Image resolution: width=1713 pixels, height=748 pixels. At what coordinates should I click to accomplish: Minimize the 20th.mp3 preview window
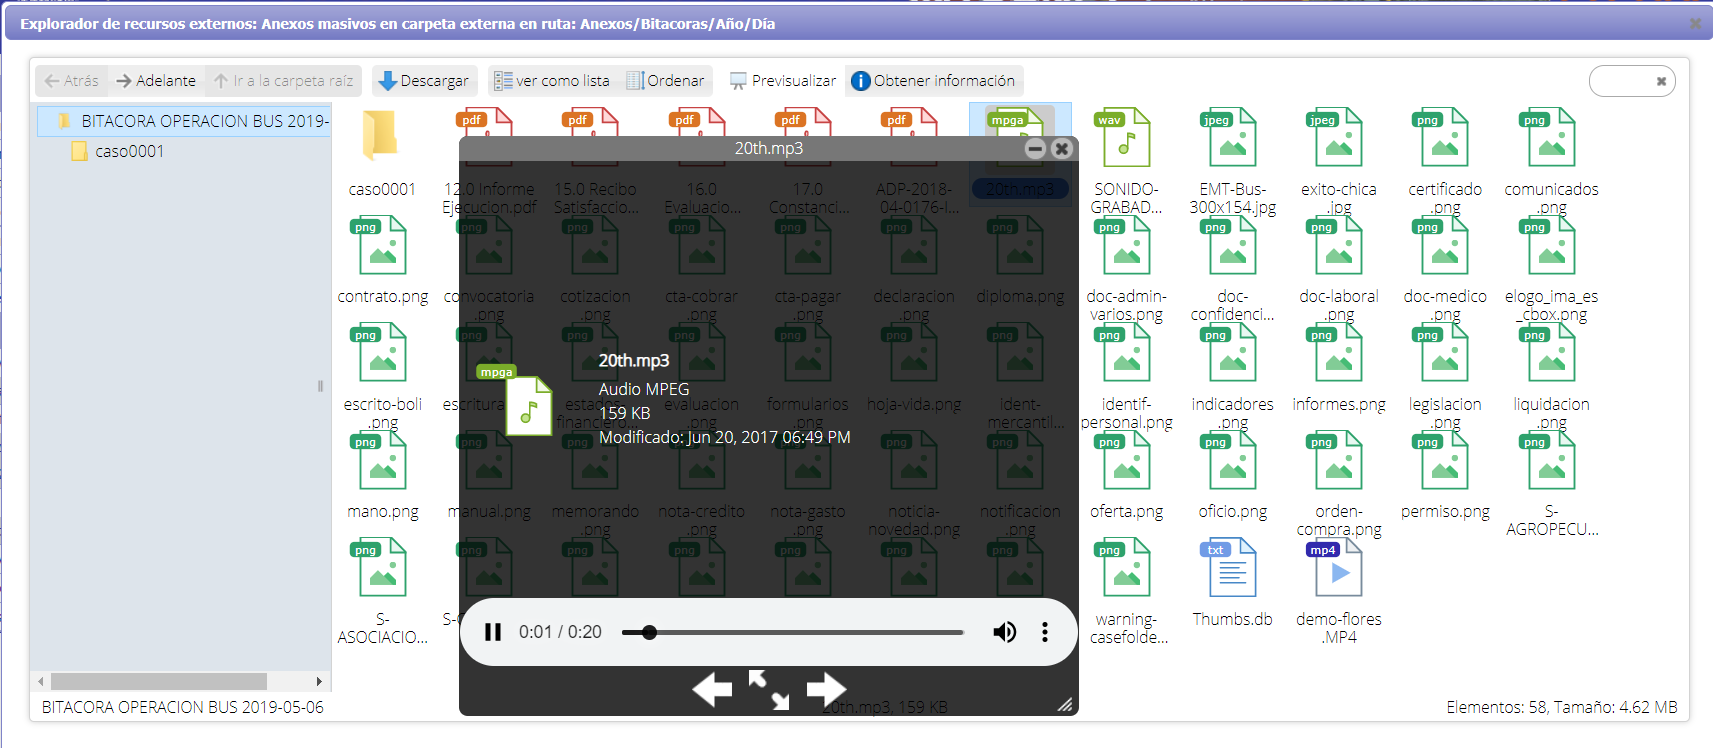[x=1035, y=148]
